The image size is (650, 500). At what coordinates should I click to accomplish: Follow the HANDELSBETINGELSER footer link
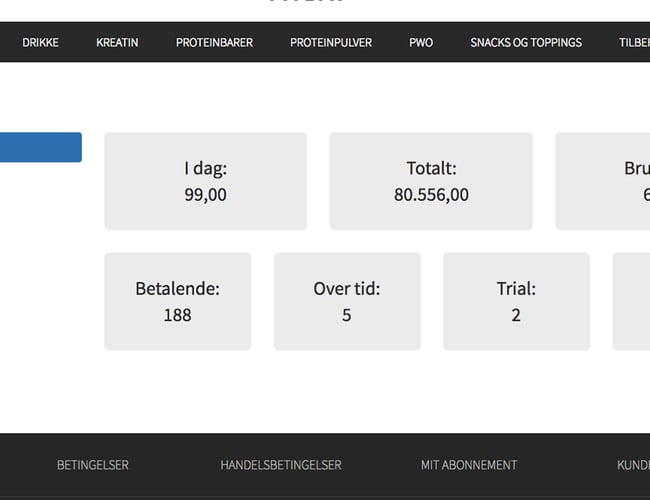click(x=281, y=465)
